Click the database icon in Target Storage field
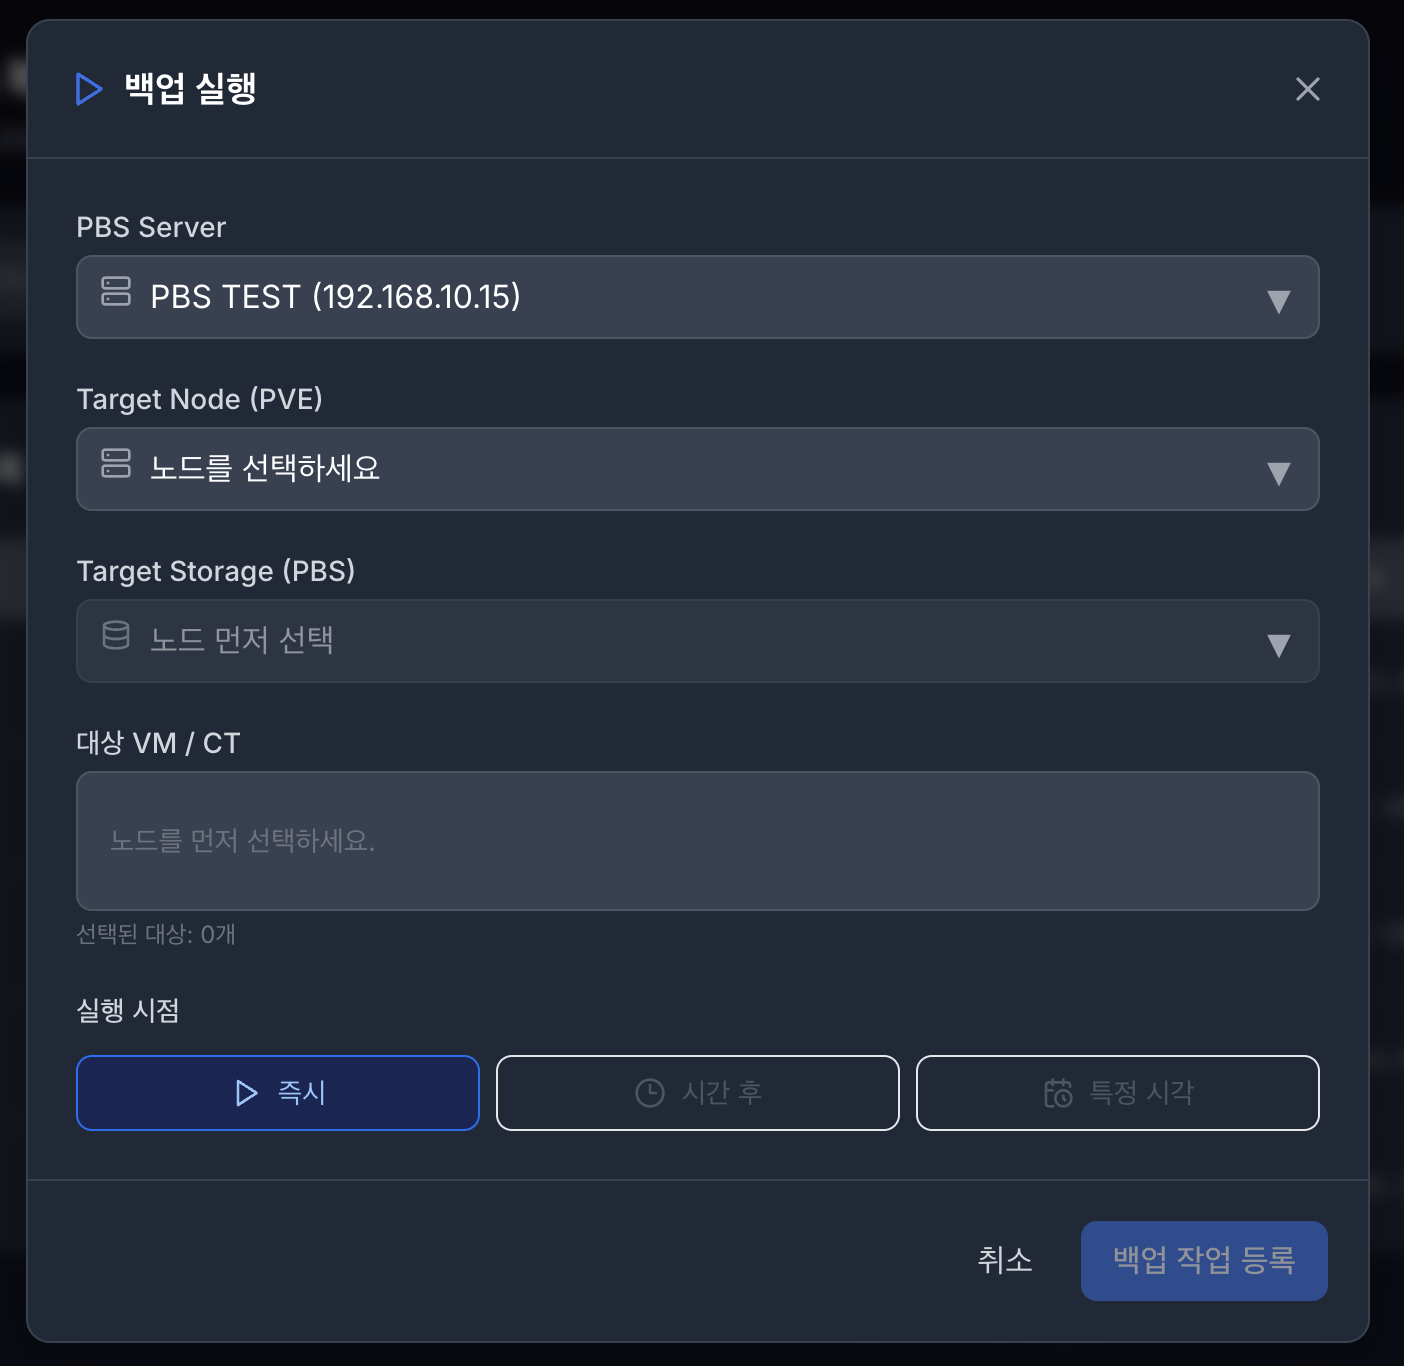This screenshot has height=1366, width=1404. pos(116,639)
